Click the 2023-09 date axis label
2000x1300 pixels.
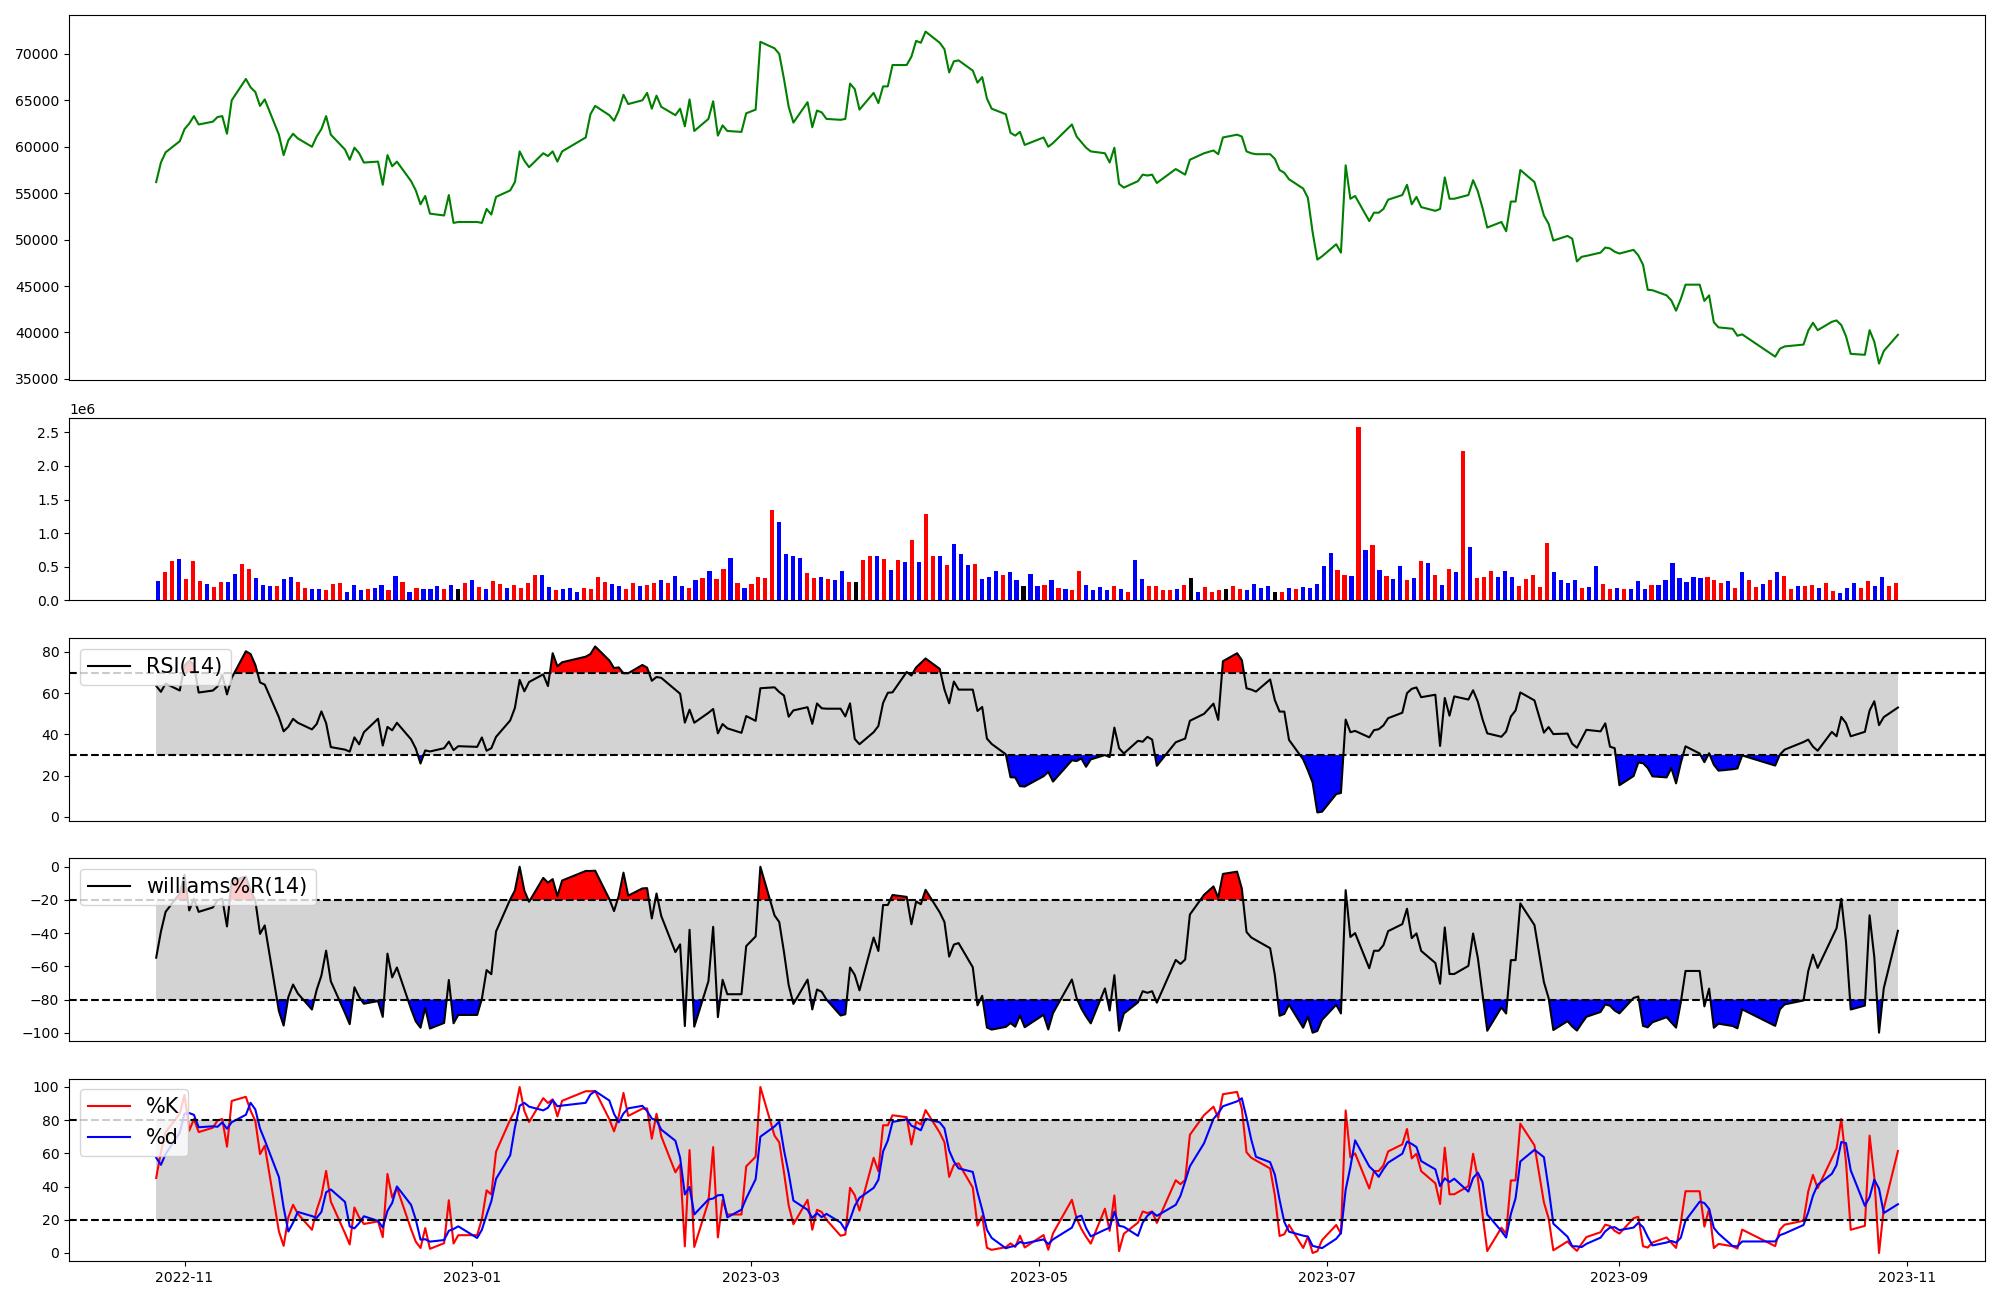1619,1277
